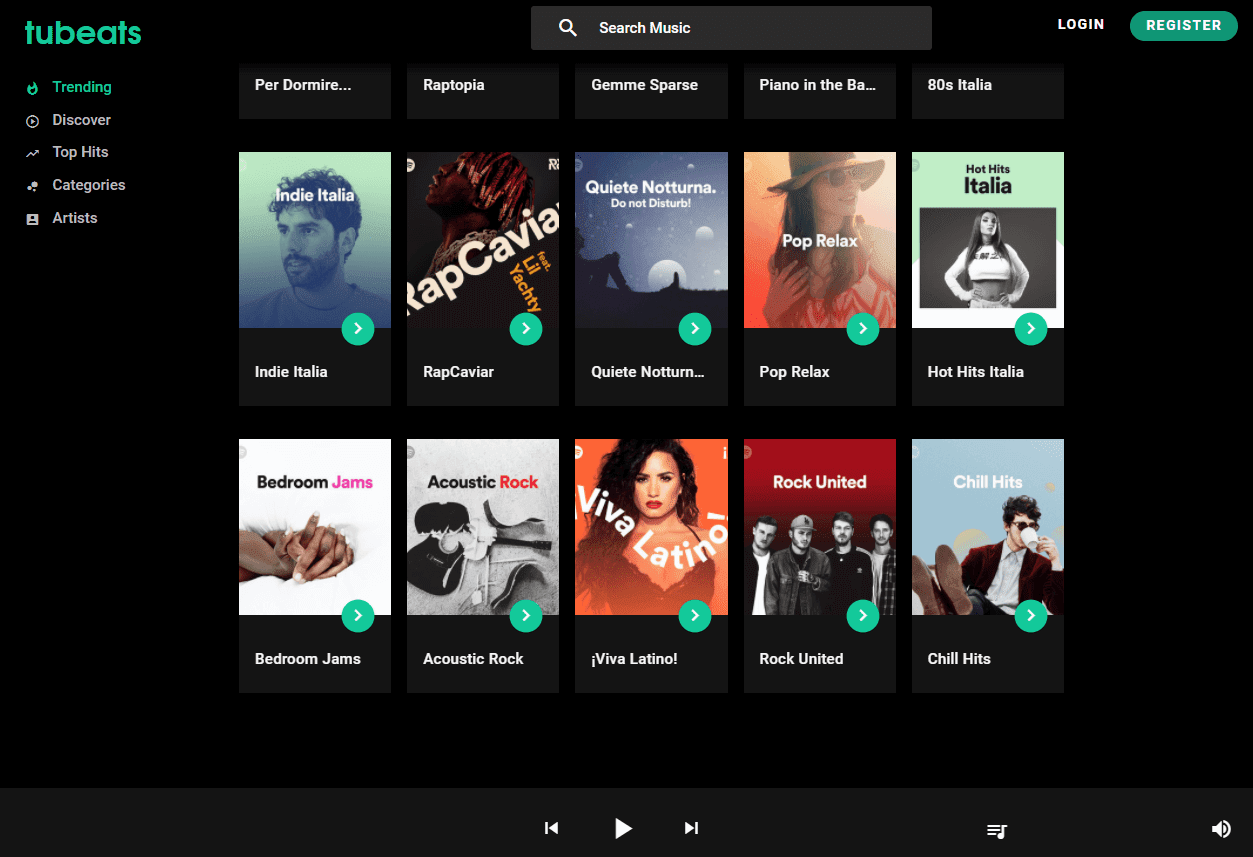Open the Indie Italia playlist arrow
Viewport: 1253px width, 857px height.
click(x=358, y=328)
